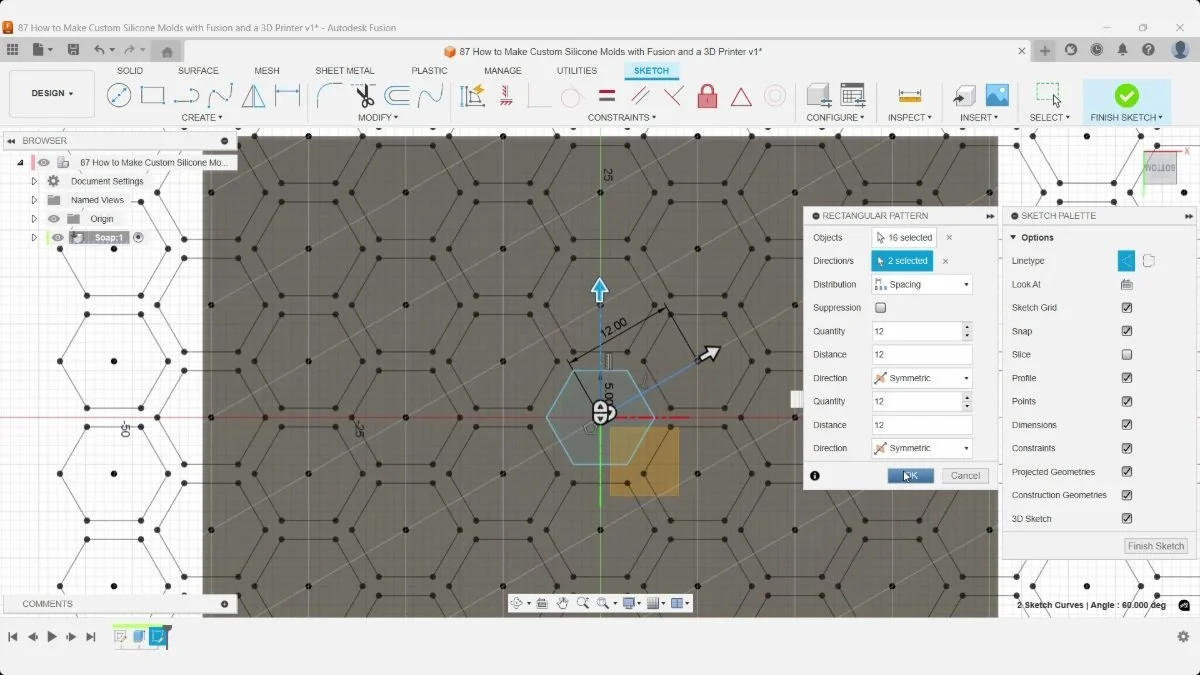1200x675 pixels.
Task: Open the Distribution Spacing dropdown
Action: coord(921,285)
